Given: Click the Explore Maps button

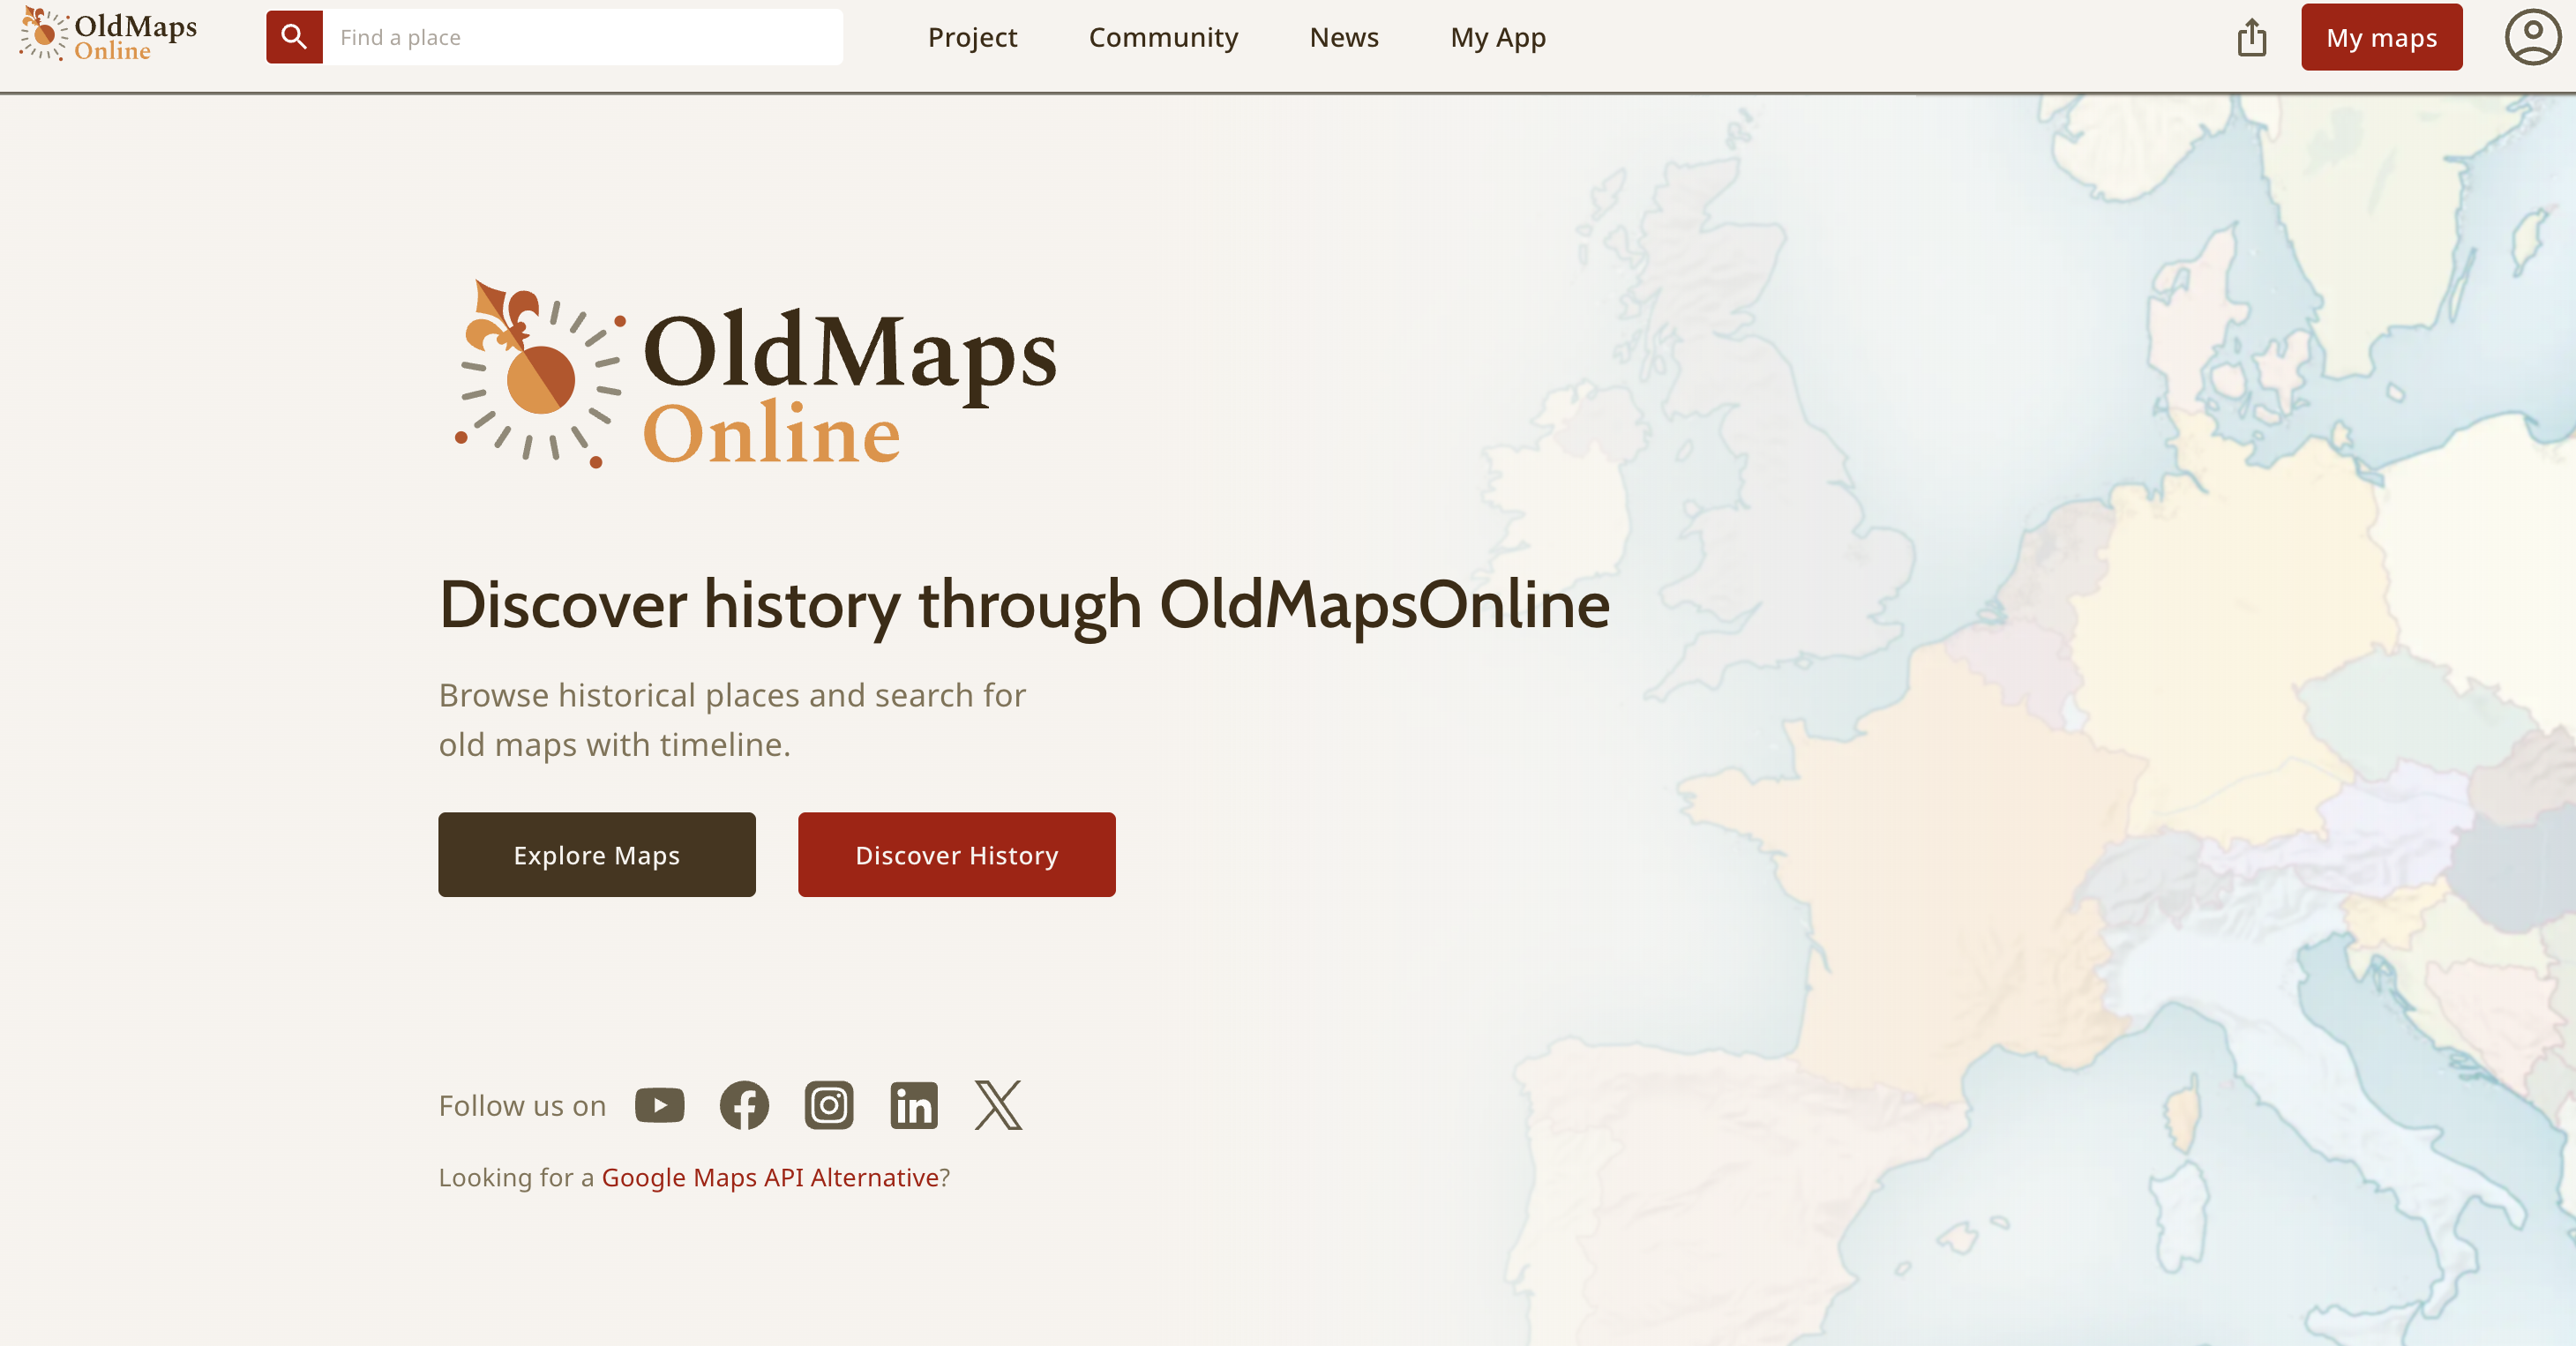Looking at the screenshot, I should pos(597,855).
